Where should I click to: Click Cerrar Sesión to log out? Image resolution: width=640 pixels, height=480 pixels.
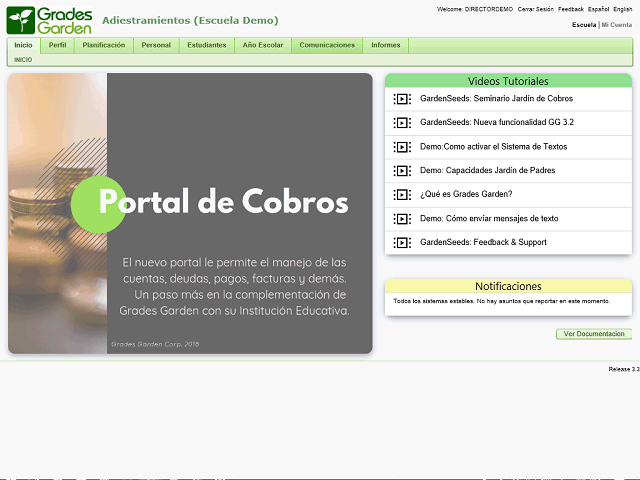coord(536,9)
